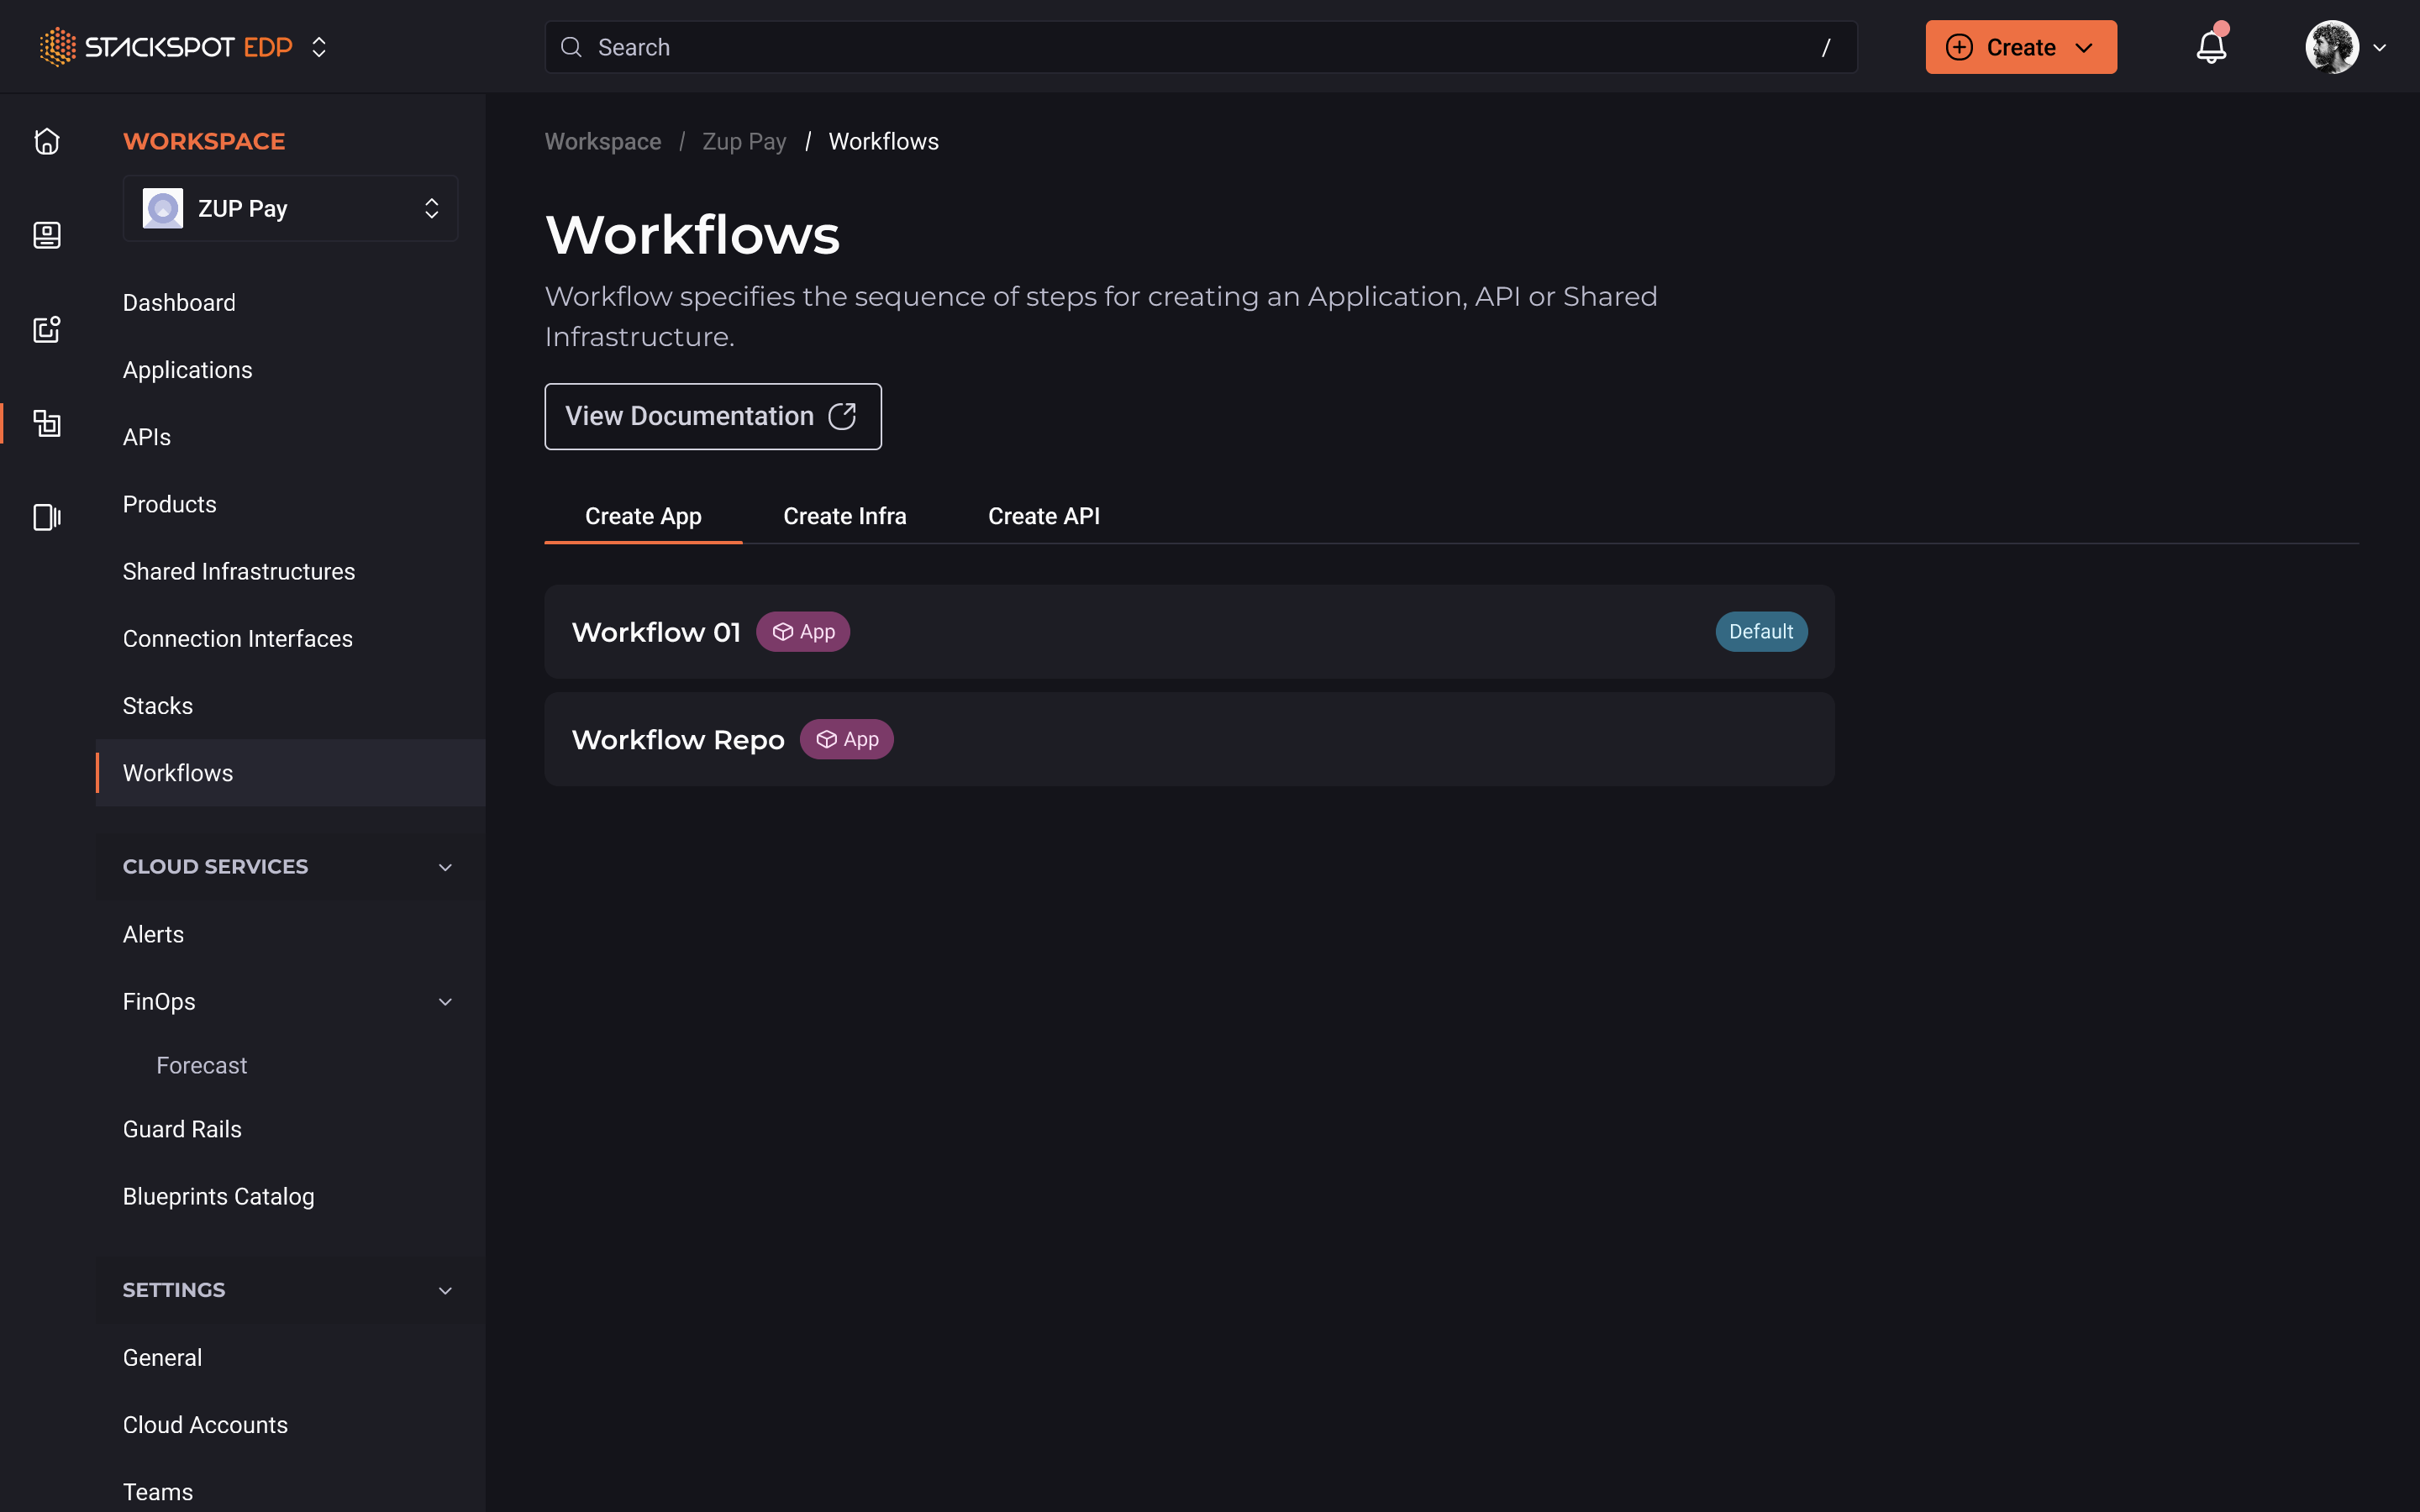Go to Zup Pay breadcrumb link
Screen dimensions: 2420x1512
[743, 141]
